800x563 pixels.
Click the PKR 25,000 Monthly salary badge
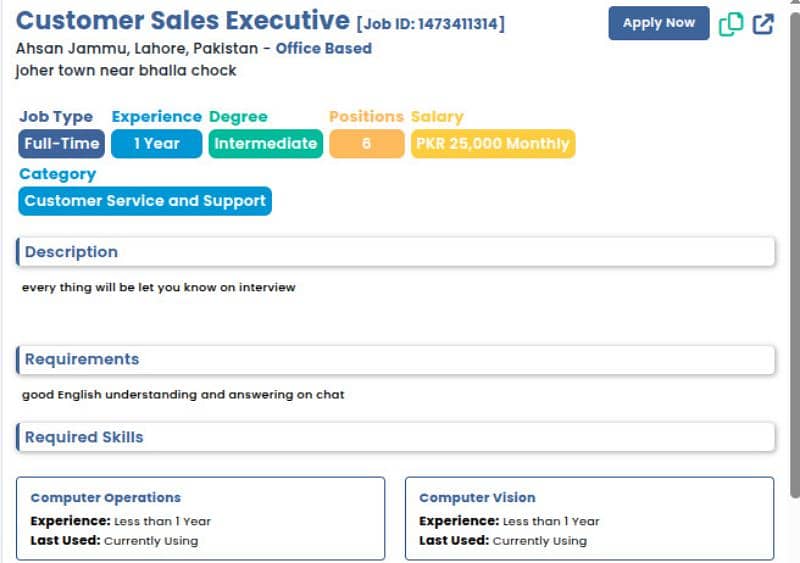(x=493, y=143)
